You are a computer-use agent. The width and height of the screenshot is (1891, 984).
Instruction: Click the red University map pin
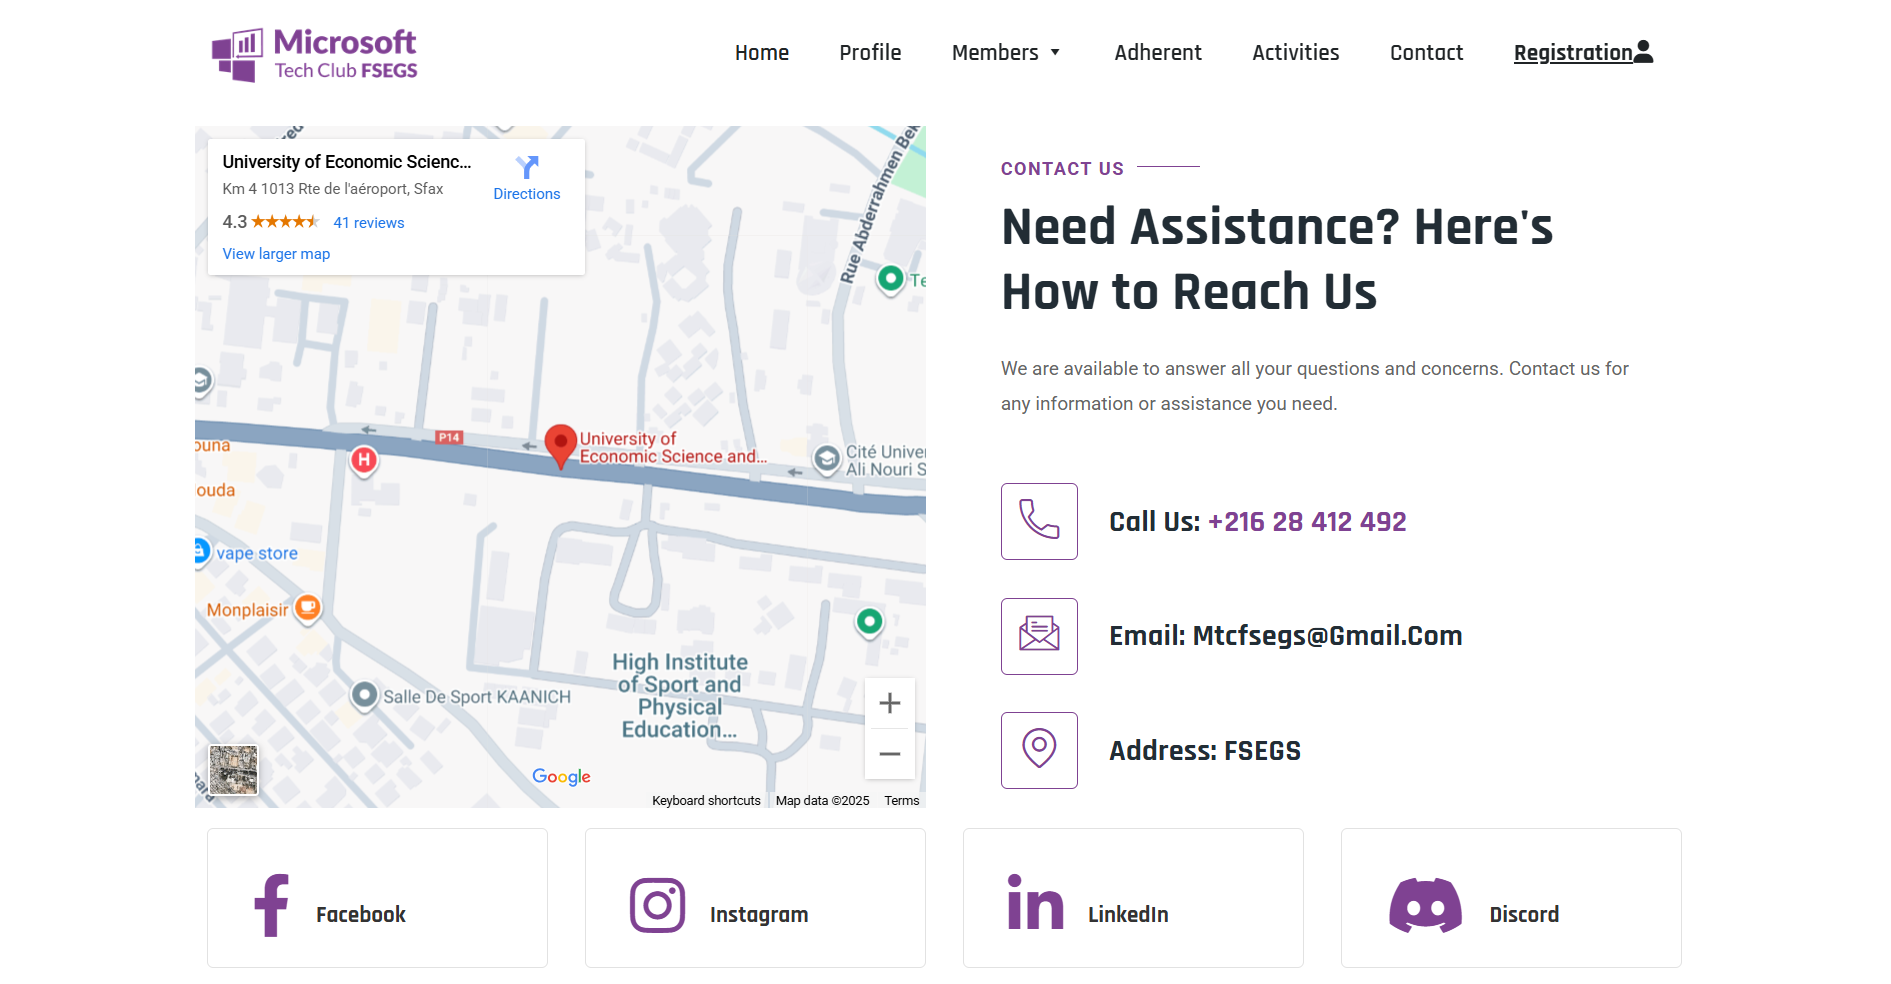[x=561, y=446]
